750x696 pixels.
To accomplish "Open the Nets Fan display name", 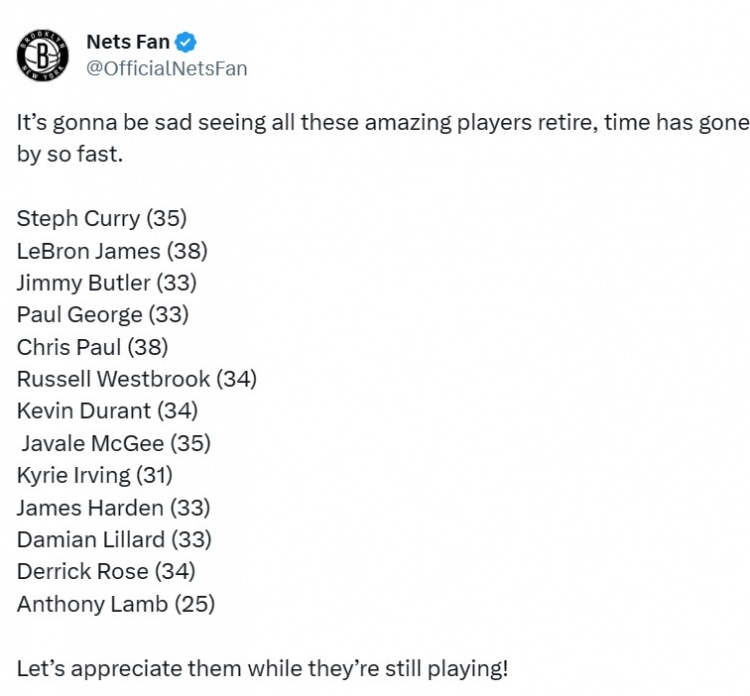I will coord(128,42).
